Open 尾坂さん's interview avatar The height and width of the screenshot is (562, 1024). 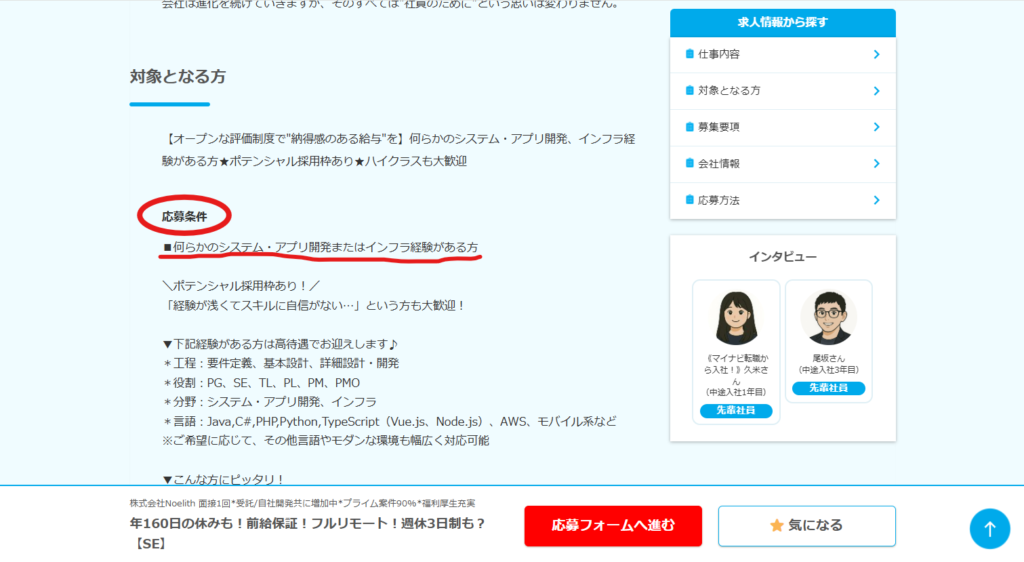tap(828, 318)
